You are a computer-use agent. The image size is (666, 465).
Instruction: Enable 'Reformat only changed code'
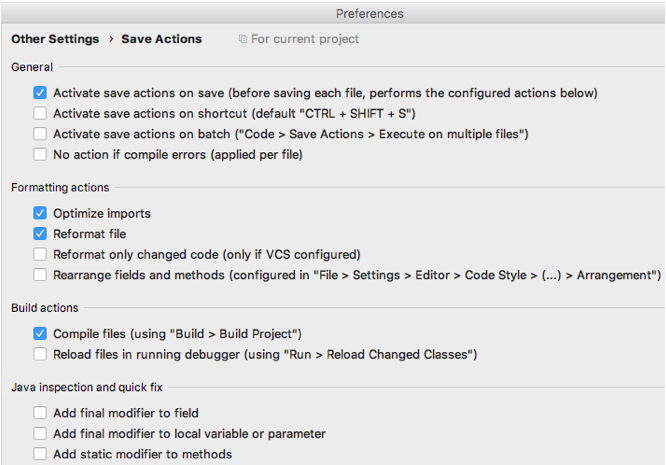tap(40, 254)
